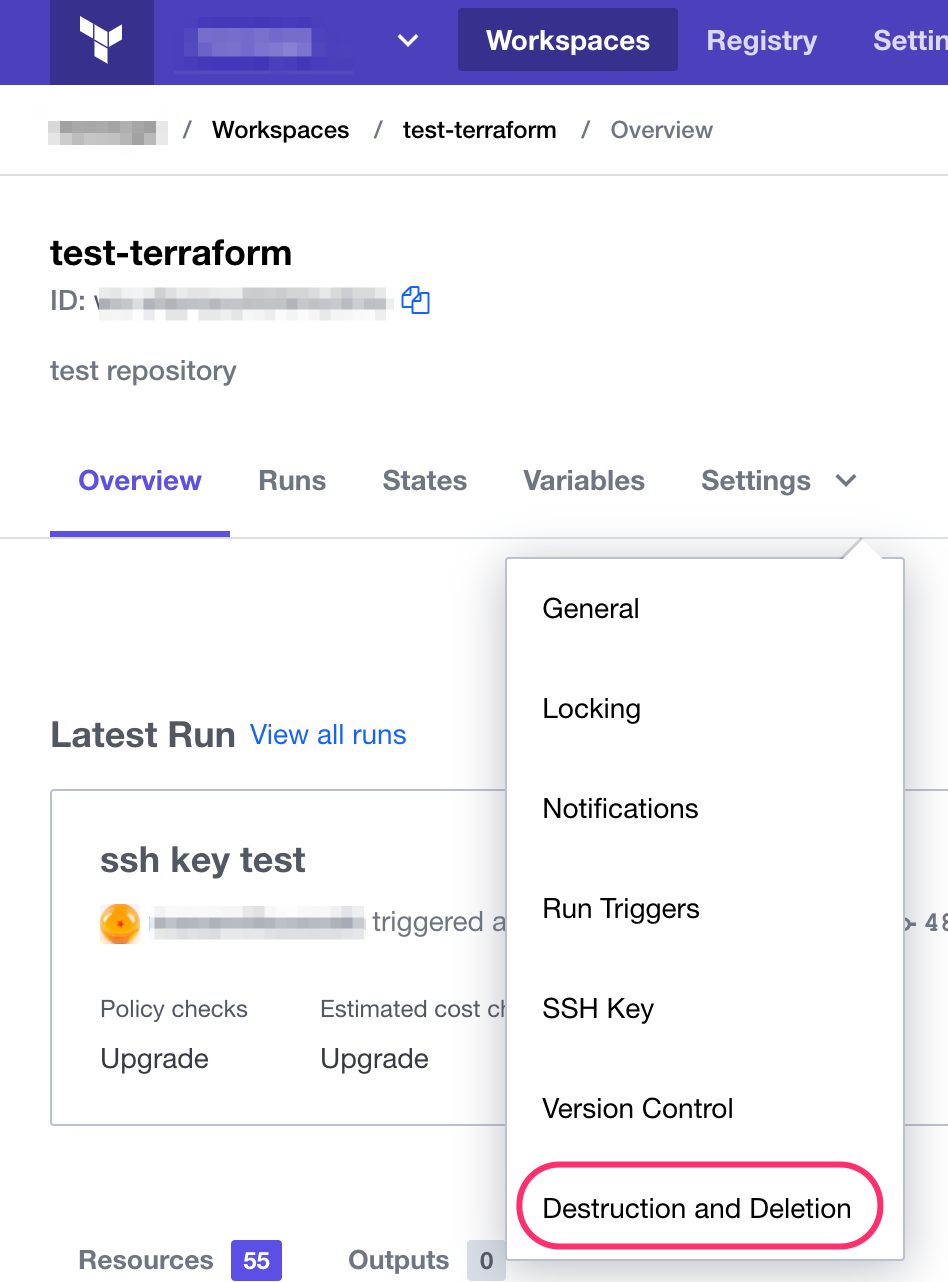This screenshot has height=1282, width=948.
Task: Open Registry in the top navigation
Action: click(x=762, y=41)
